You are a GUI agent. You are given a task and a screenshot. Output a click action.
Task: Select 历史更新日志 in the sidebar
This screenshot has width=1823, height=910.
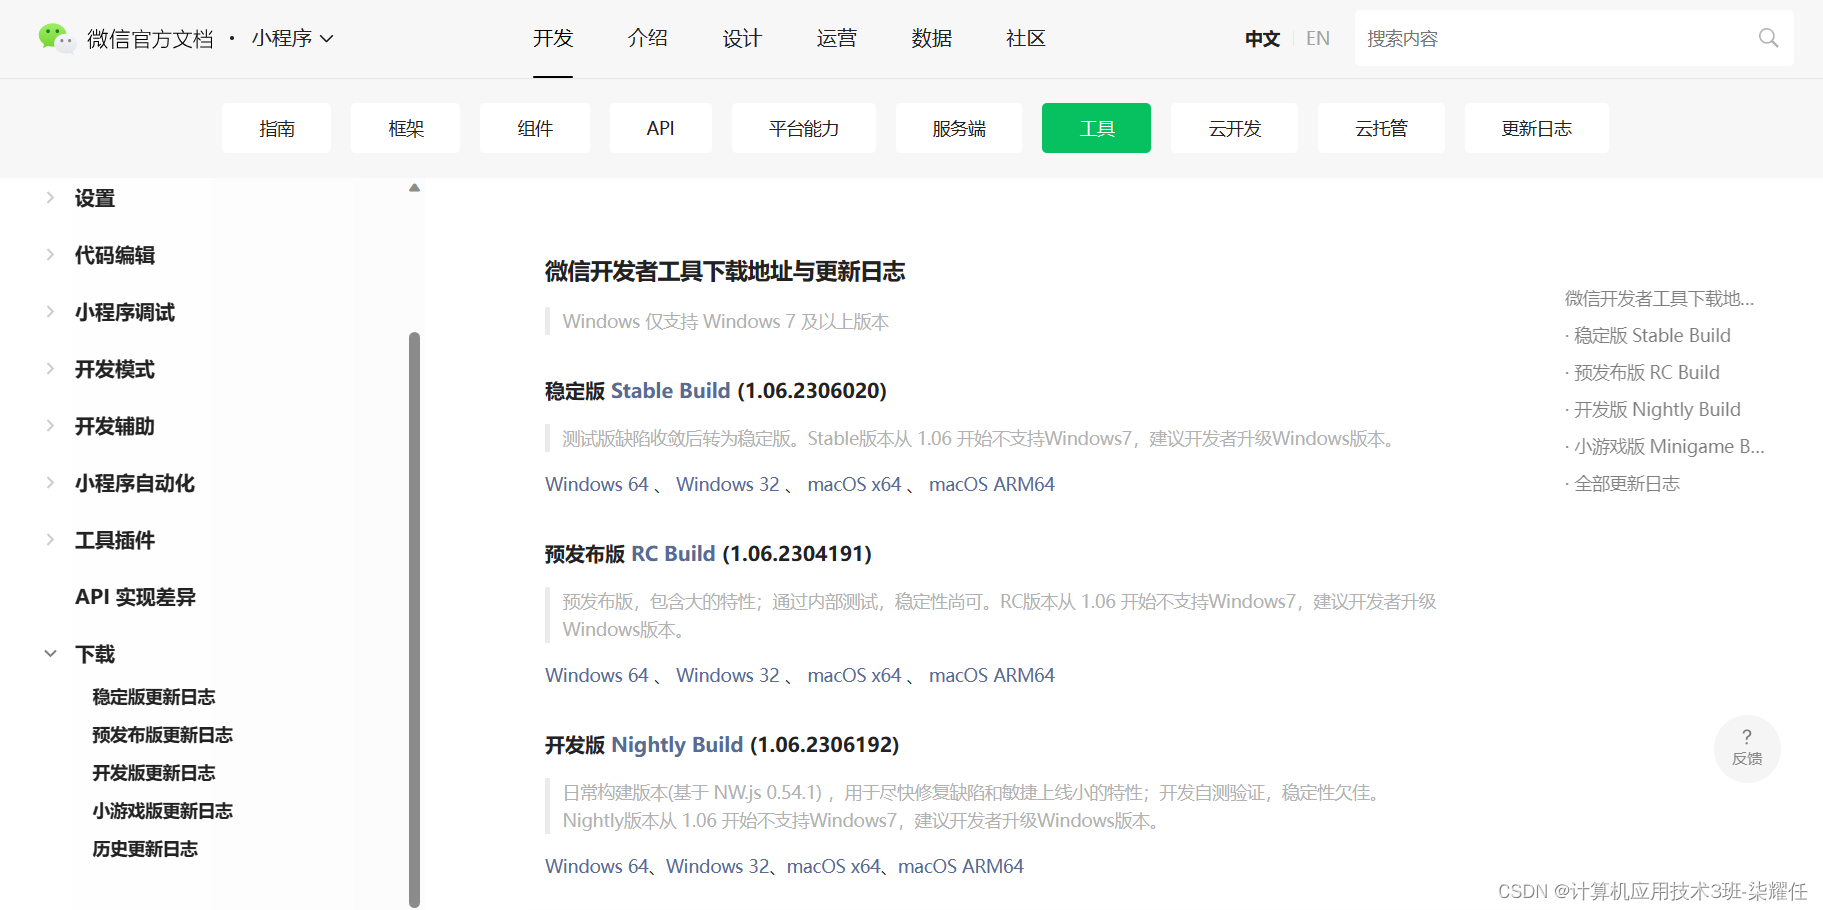pyautogui.click(x=145, y=848)
